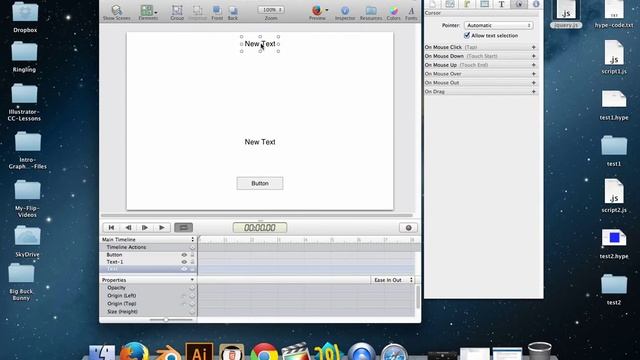Click the Group toolbar icon
This screenshot has height=360, width=640.
coord(177,12)
